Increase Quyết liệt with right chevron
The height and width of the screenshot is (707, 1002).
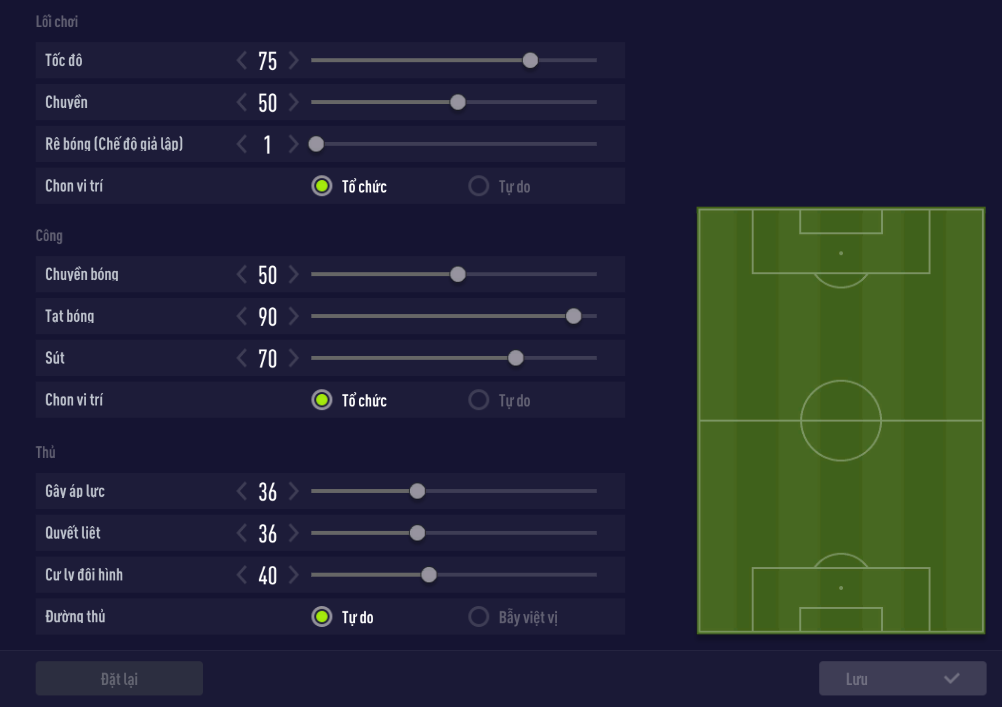293,533
